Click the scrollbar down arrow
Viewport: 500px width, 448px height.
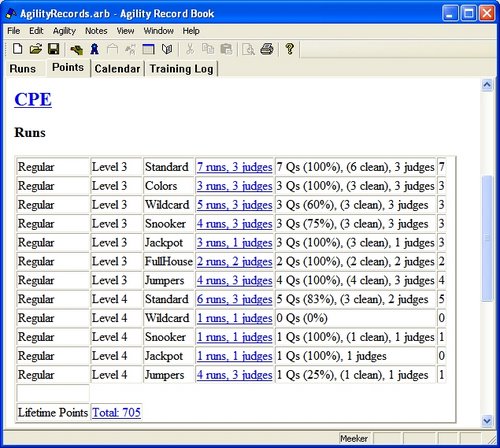(x=487, y=421)
